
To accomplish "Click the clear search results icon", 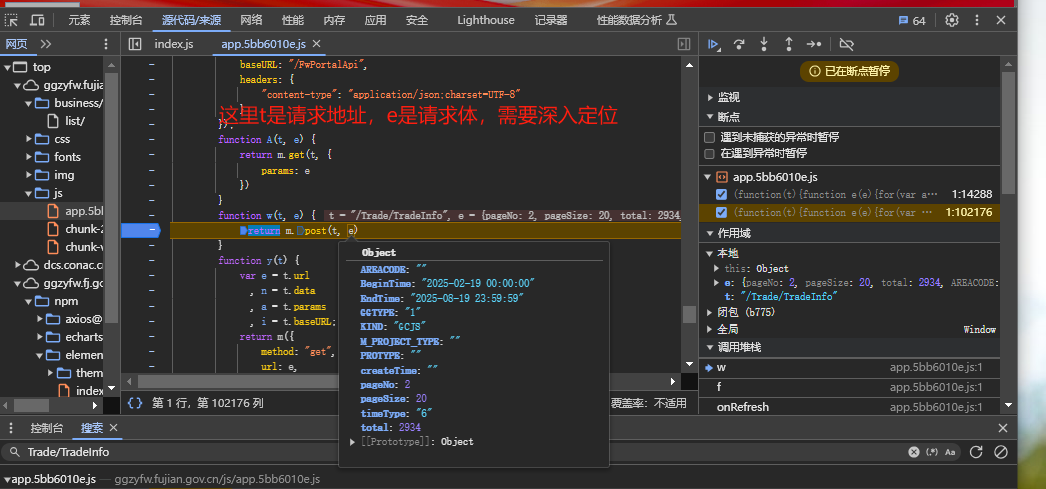I will click(1001, 452).
